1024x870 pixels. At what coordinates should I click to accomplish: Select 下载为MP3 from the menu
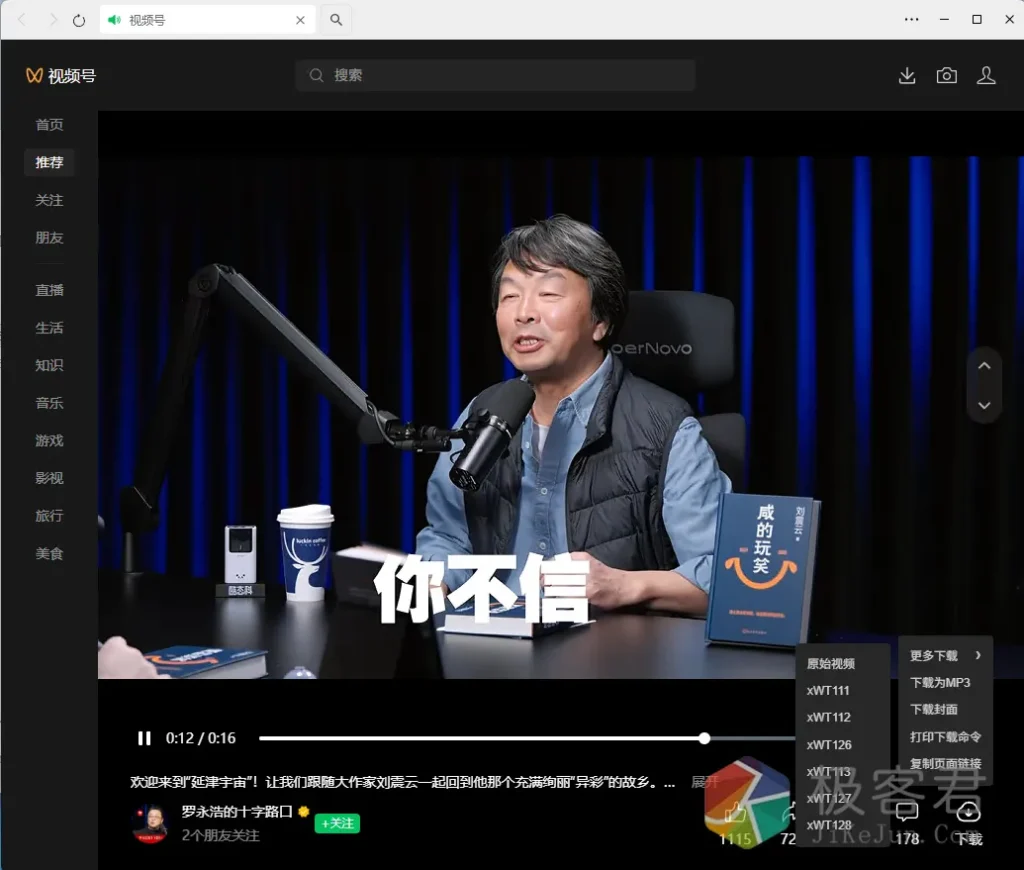[x=940, y=683]
